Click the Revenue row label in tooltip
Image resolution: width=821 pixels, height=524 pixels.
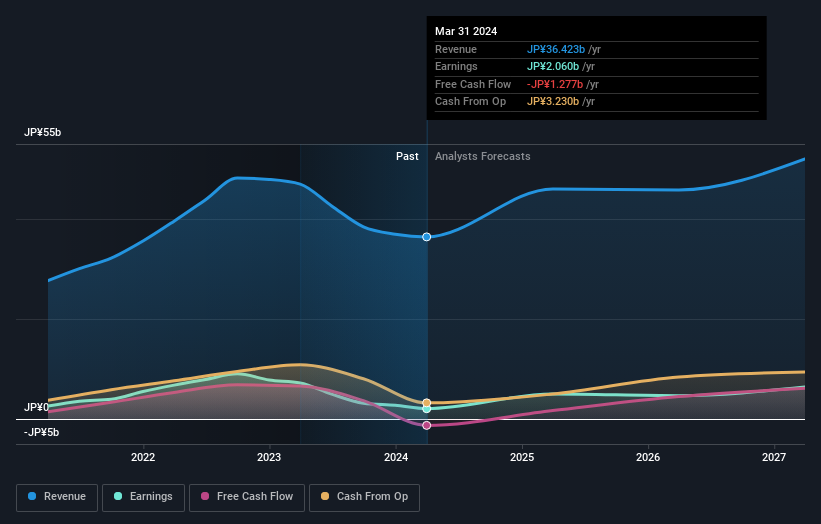click(456, 49)
